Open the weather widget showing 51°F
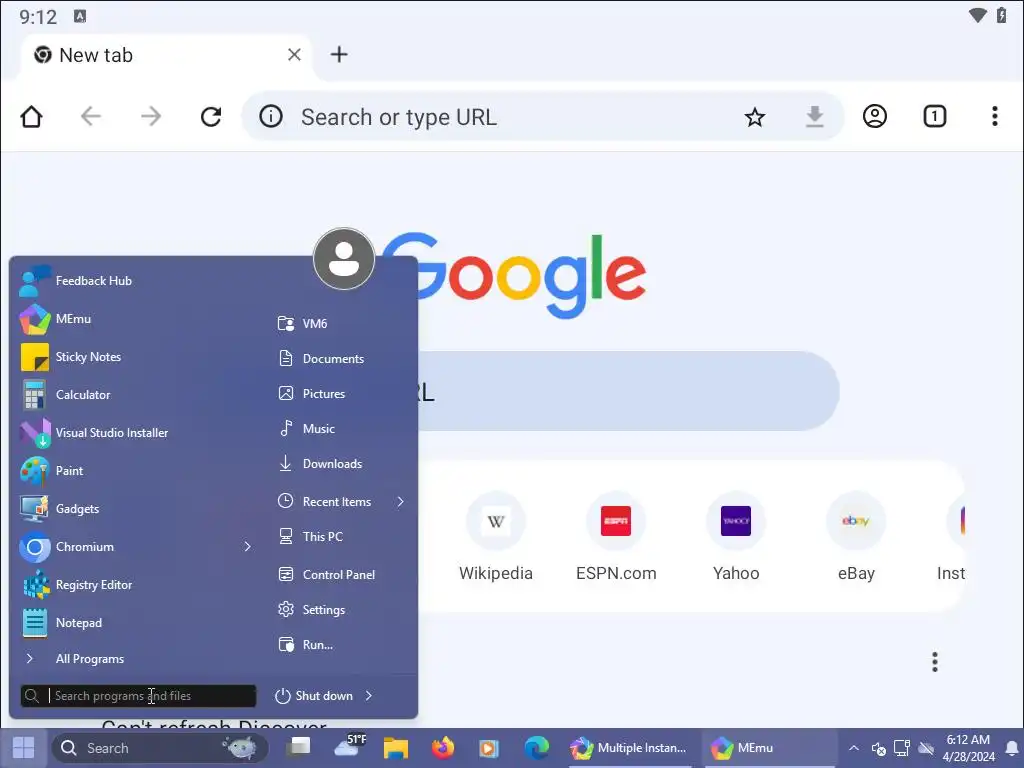The height and width of the screenshot is (768, 1024). click(349, 746)
